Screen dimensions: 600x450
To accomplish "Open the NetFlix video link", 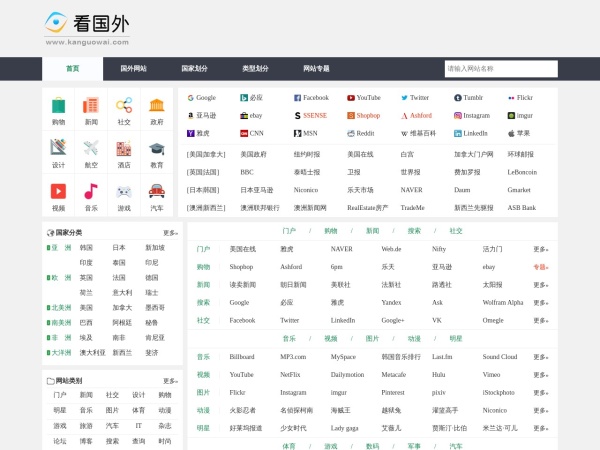I will click(290, 375).
